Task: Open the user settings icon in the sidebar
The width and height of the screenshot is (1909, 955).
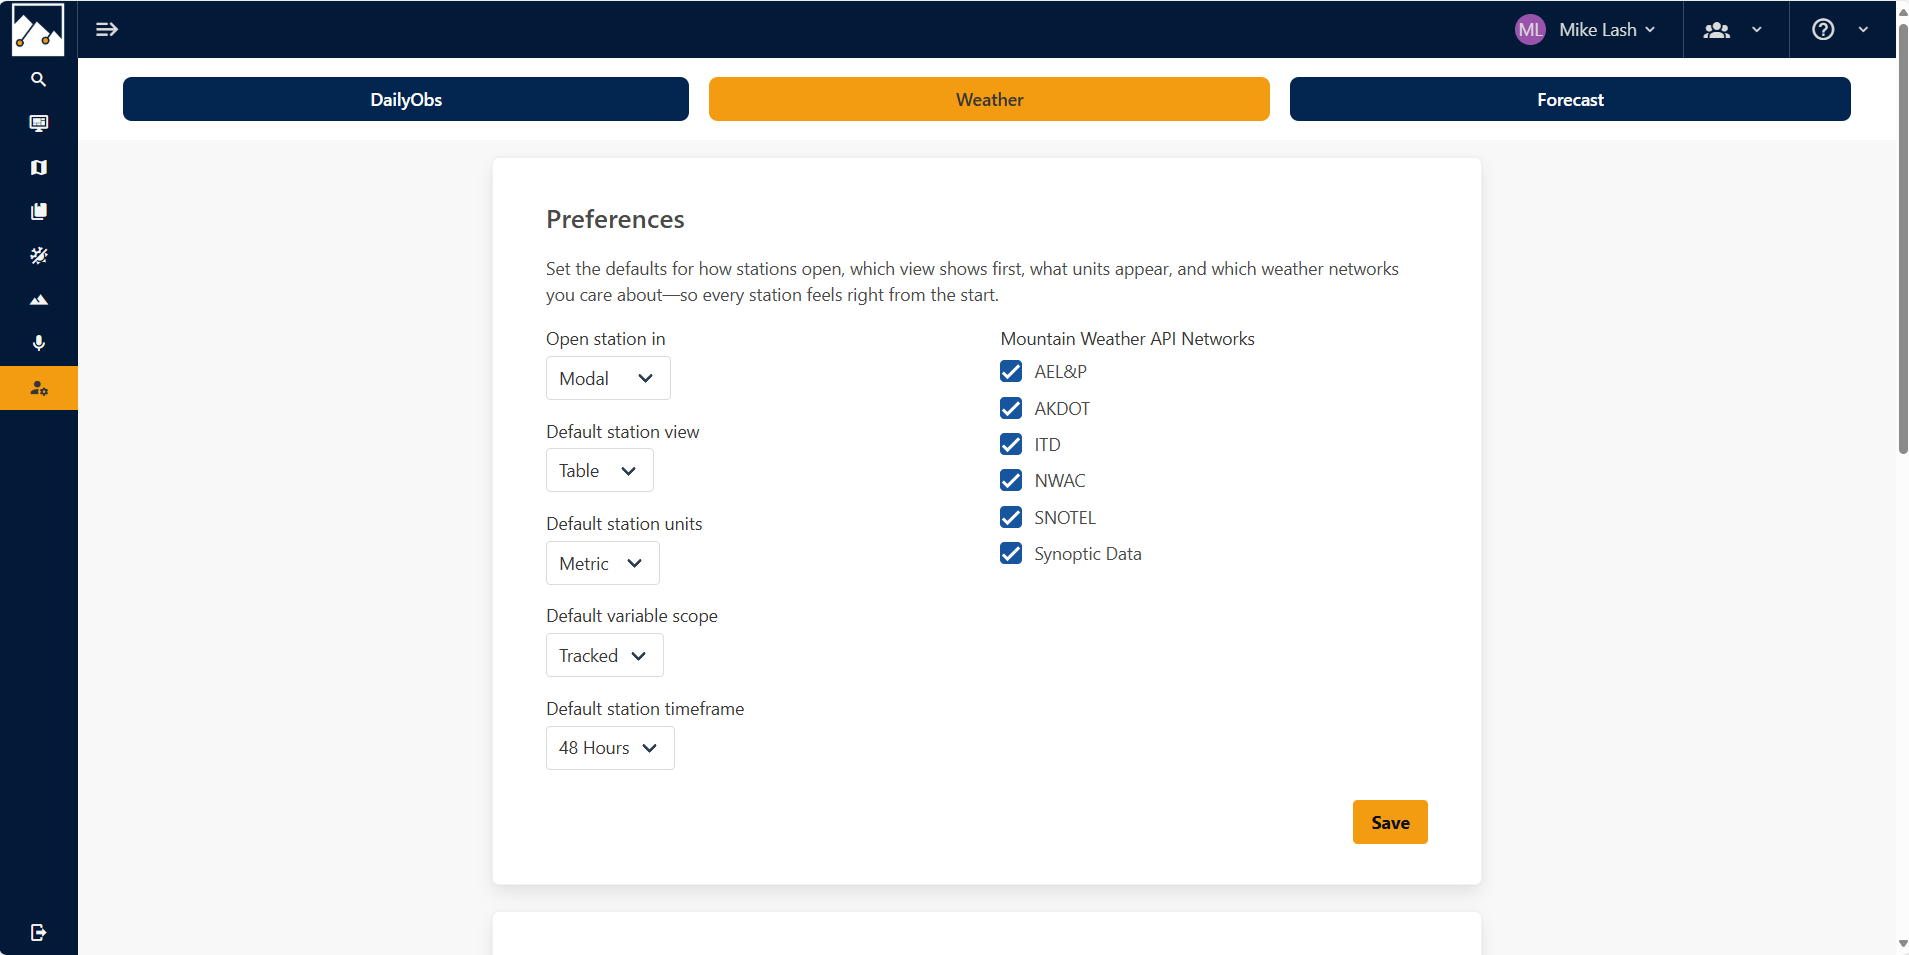Action: pyautogui.click(x=38, y=388)
